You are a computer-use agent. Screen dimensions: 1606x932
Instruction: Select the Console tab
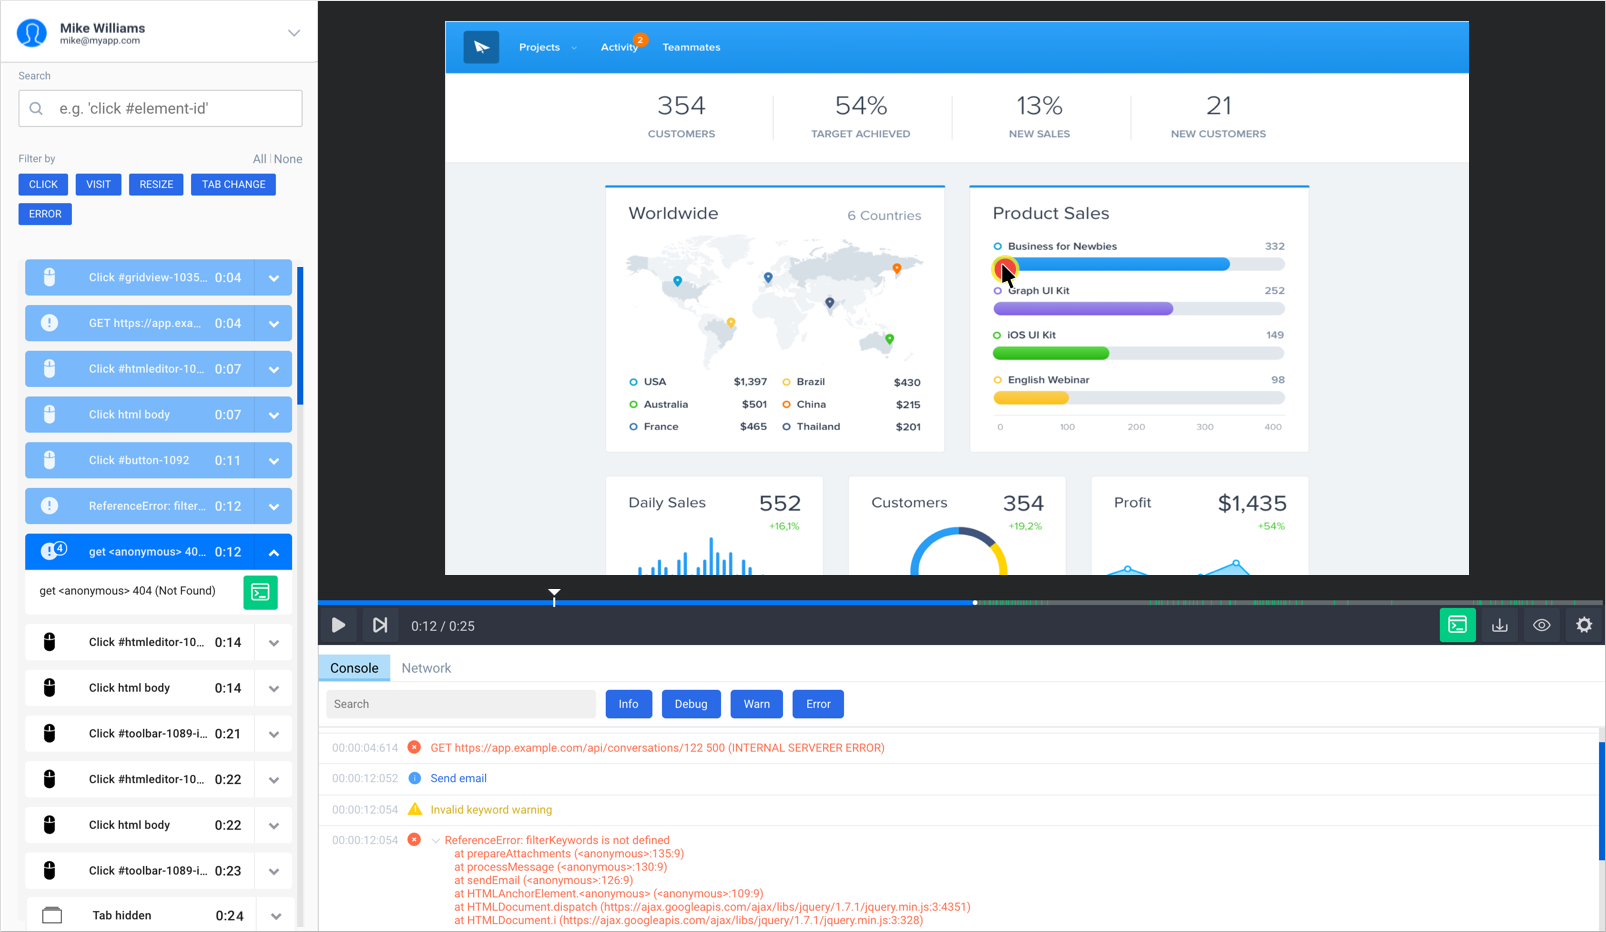coord(354,668)
